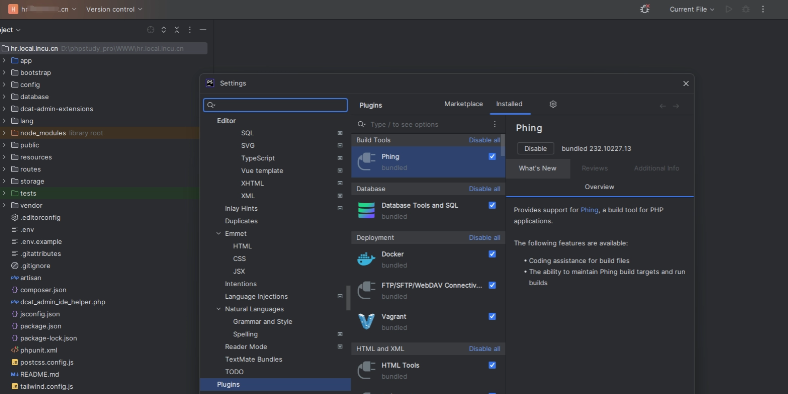Expand the vendor folder
This screenshot has width=788, height=394.
pyautogui.click(x=4, y=205)
